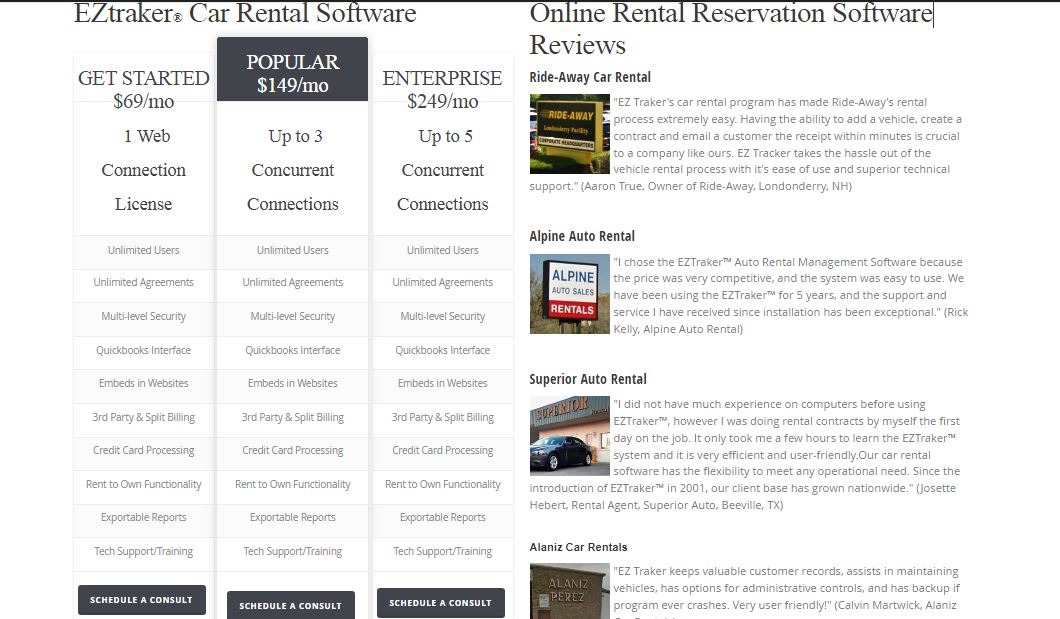Image resolution: width=1060 pixels, height=619 pixels.
Task: Click Unlimited Agreements in Popular column
Action: click(x=293, y=282)
